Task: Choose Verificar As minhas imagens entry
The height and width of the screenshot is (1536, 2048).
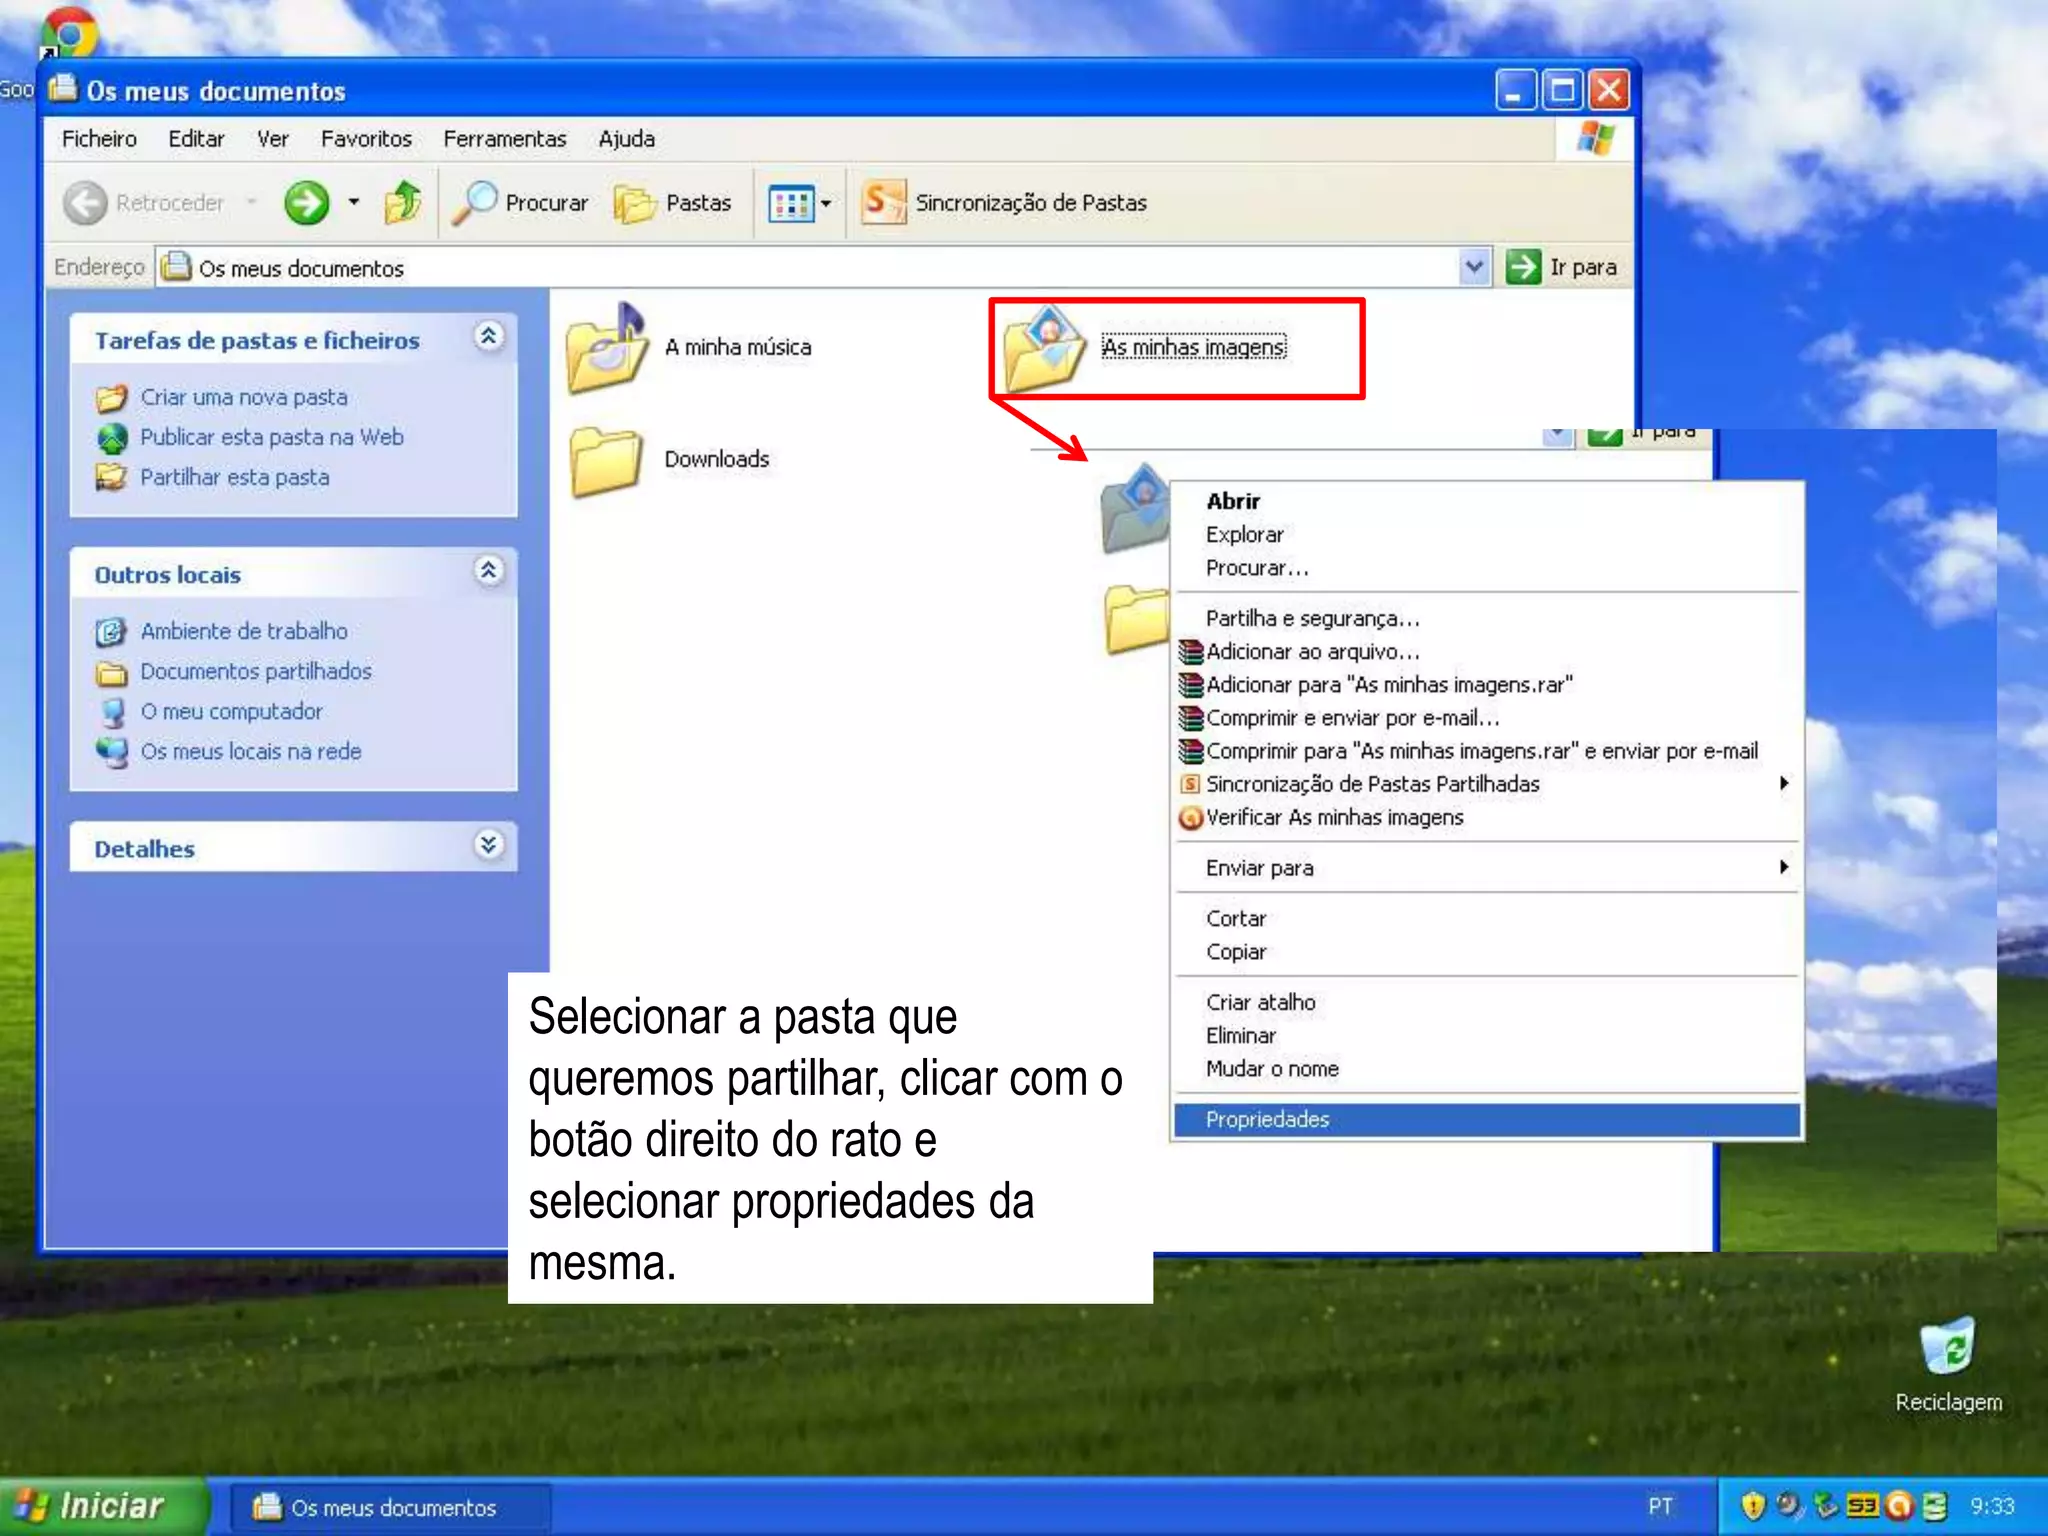Action: [x=1486, y=818]
